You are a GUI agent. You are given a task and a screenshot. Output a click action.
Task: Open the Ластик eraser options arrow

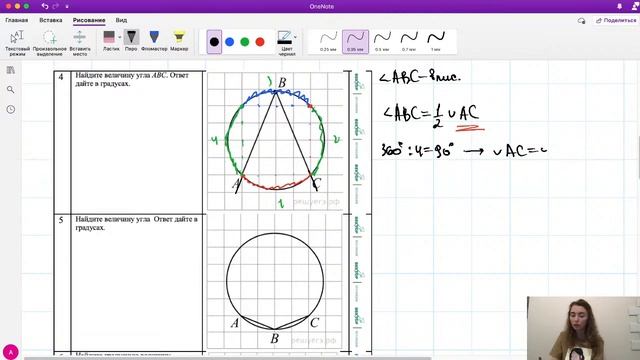[120, 37]
